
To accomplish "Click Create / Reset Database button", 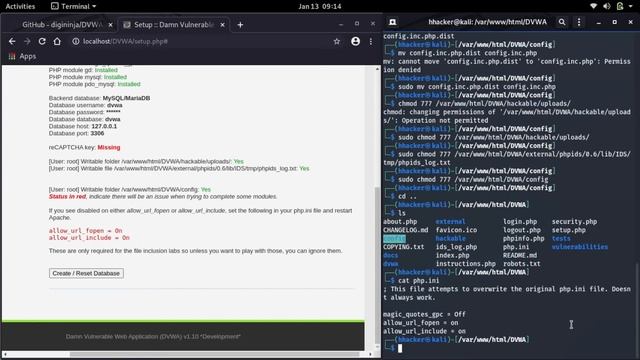I will [86, 273].
